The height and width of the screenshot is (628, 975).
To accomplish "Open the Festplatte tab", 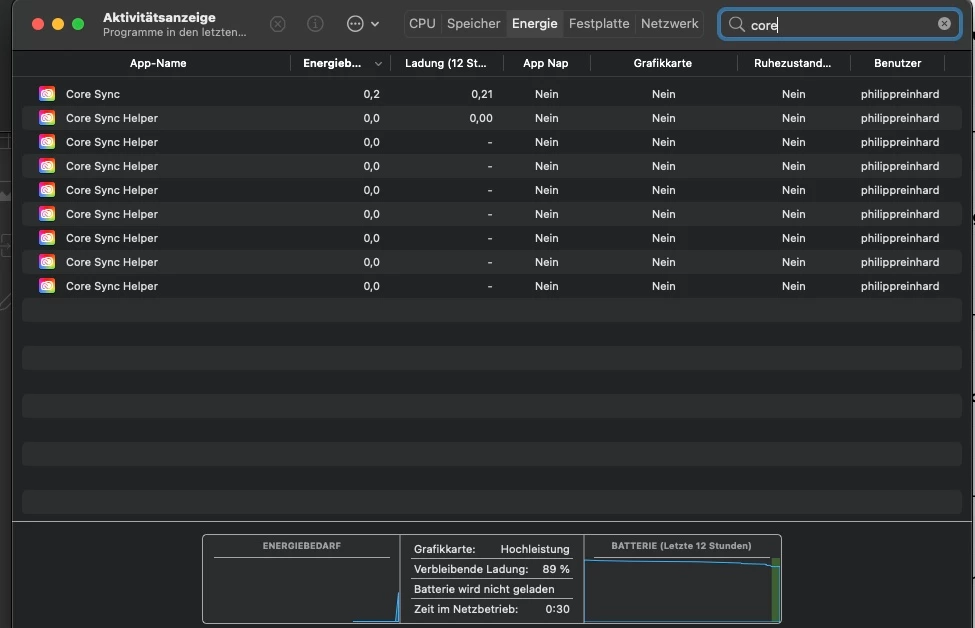I will pos(599,24).
